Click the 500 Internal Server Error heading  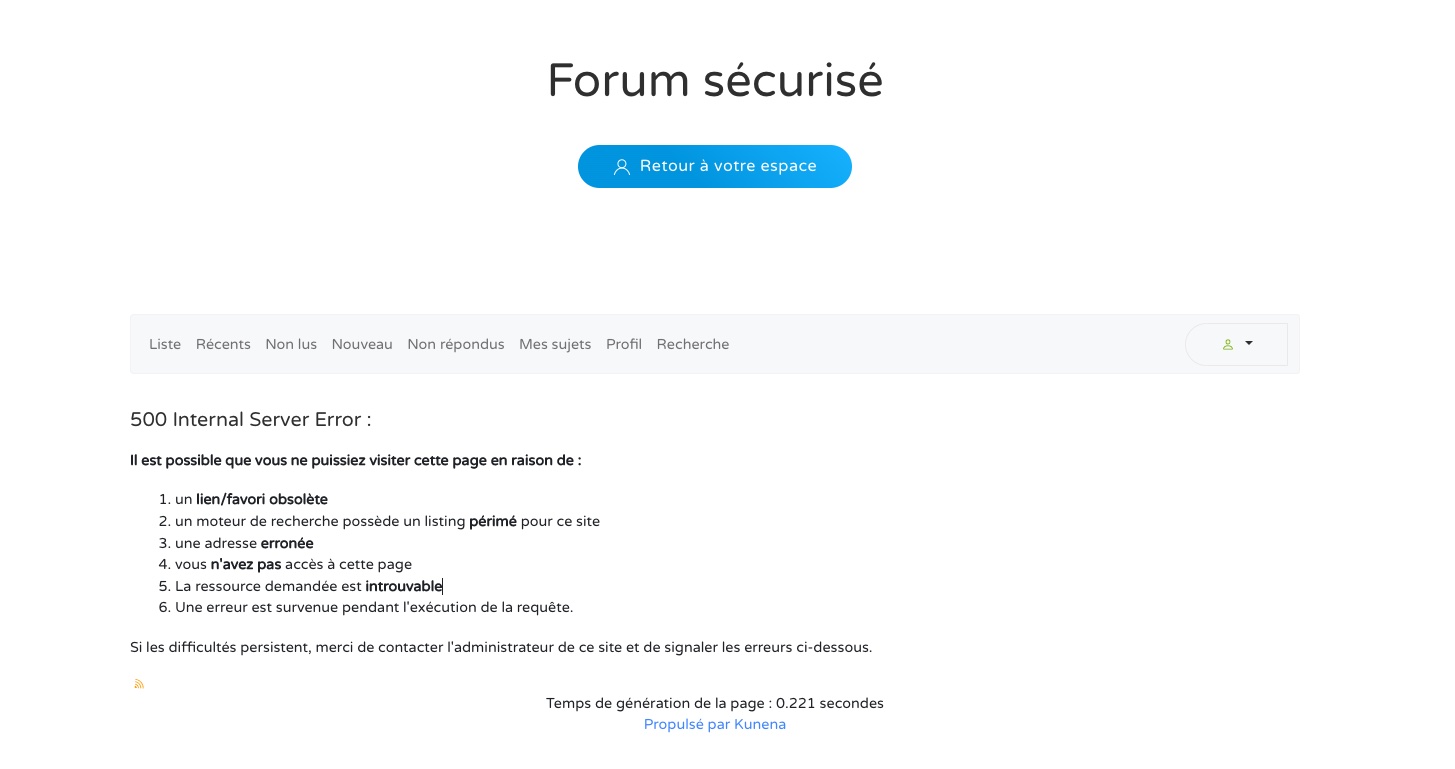pyautogui.click(x=251, y=420)
